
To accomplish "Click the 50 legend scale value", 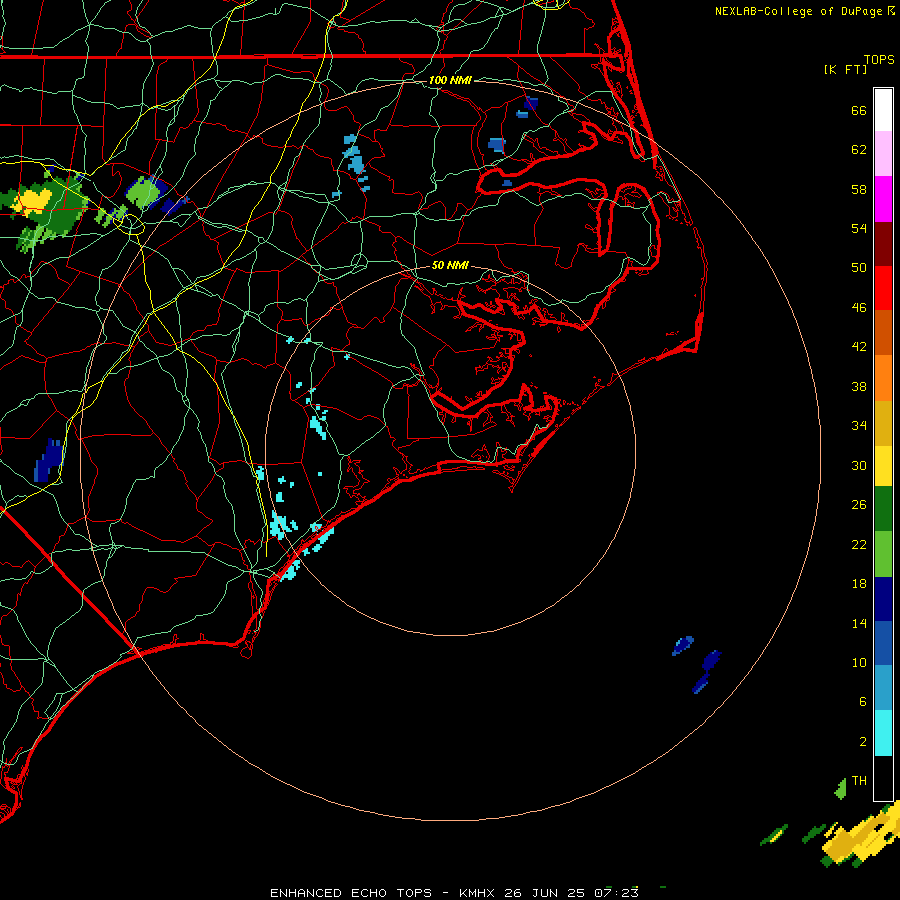I will pyautogui.click(x=859, y=267).
